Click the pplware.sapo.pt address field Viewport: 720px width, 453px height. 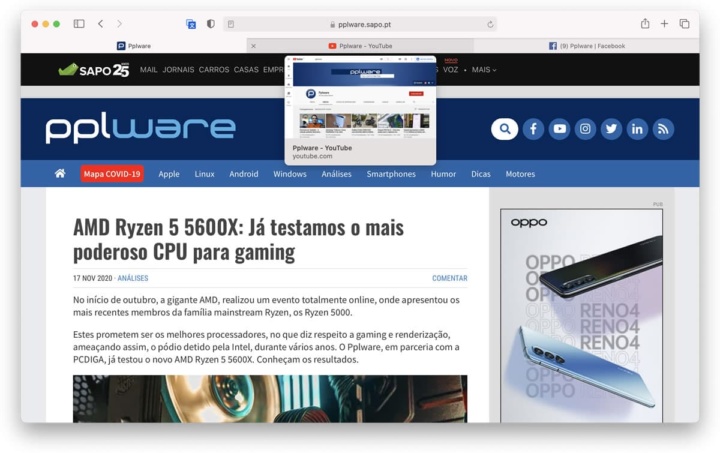tap(361, 23)
